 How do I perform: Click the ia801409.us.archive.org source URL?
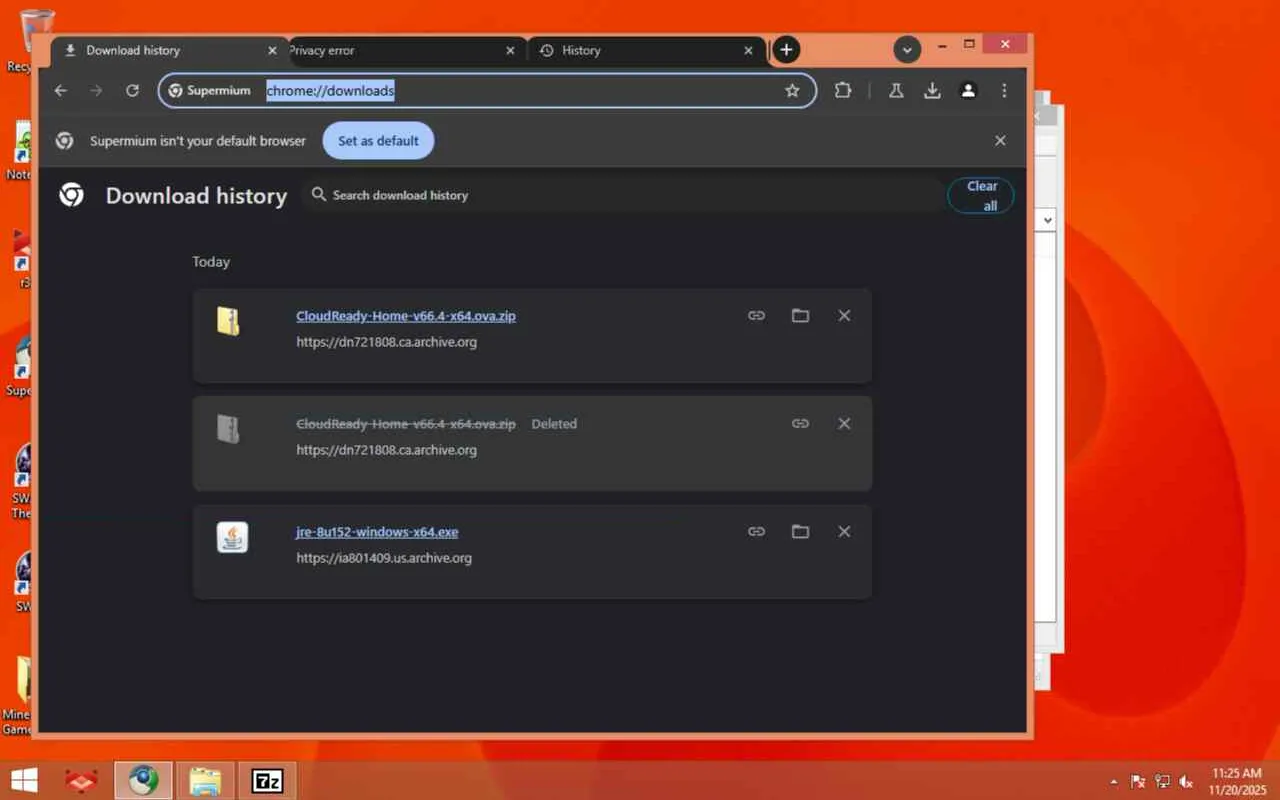(x=384, y=558)
